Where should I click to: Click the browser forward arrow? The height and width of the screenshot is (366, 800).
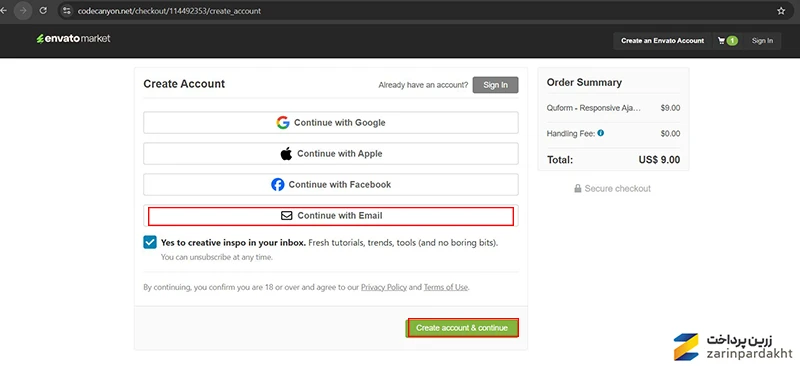tap(23, 11)
